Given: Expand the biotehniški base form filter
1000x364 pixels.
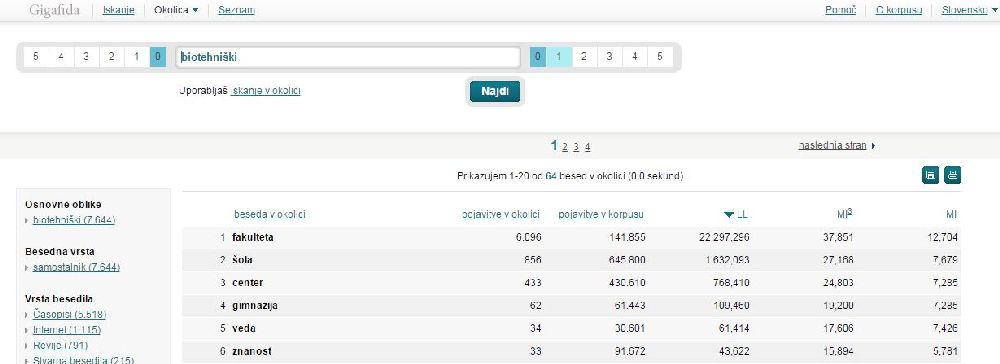Looking at the screenshot, I should pyautogui.click(x=73, y=220).
